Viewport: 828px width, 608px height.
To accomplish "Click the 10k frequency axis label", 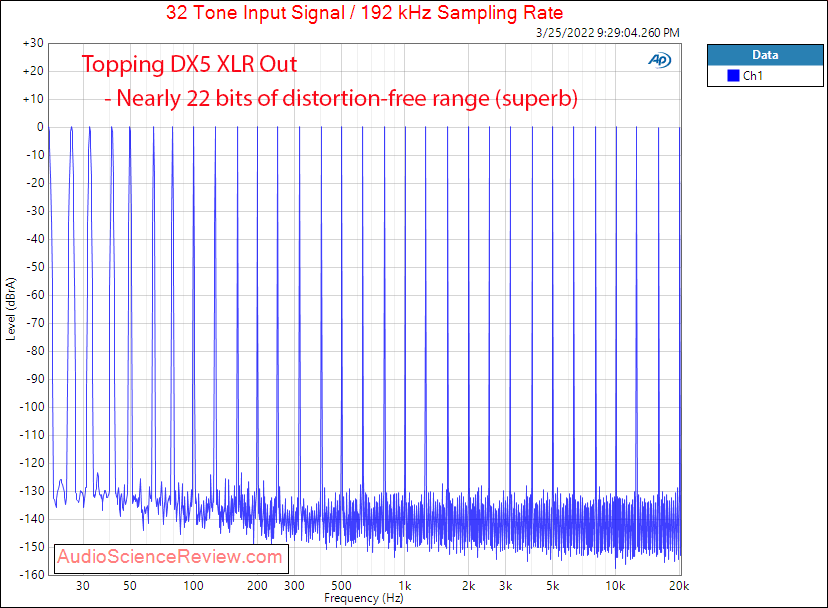I will (615, 586).
